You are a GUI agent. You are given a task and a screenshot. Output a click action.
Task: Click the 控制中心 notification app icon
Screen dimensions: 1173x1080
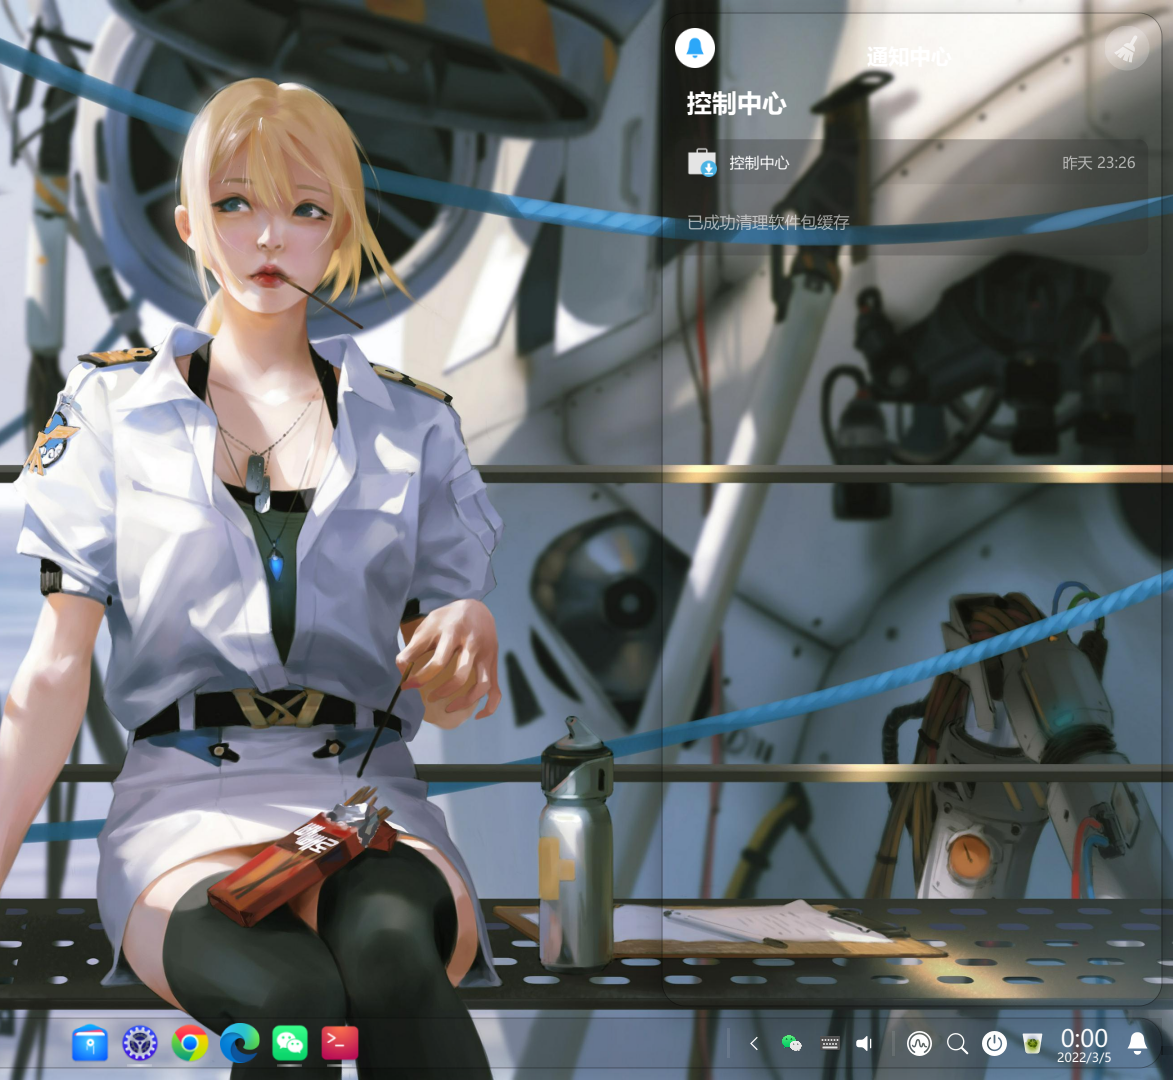(702, 162)
